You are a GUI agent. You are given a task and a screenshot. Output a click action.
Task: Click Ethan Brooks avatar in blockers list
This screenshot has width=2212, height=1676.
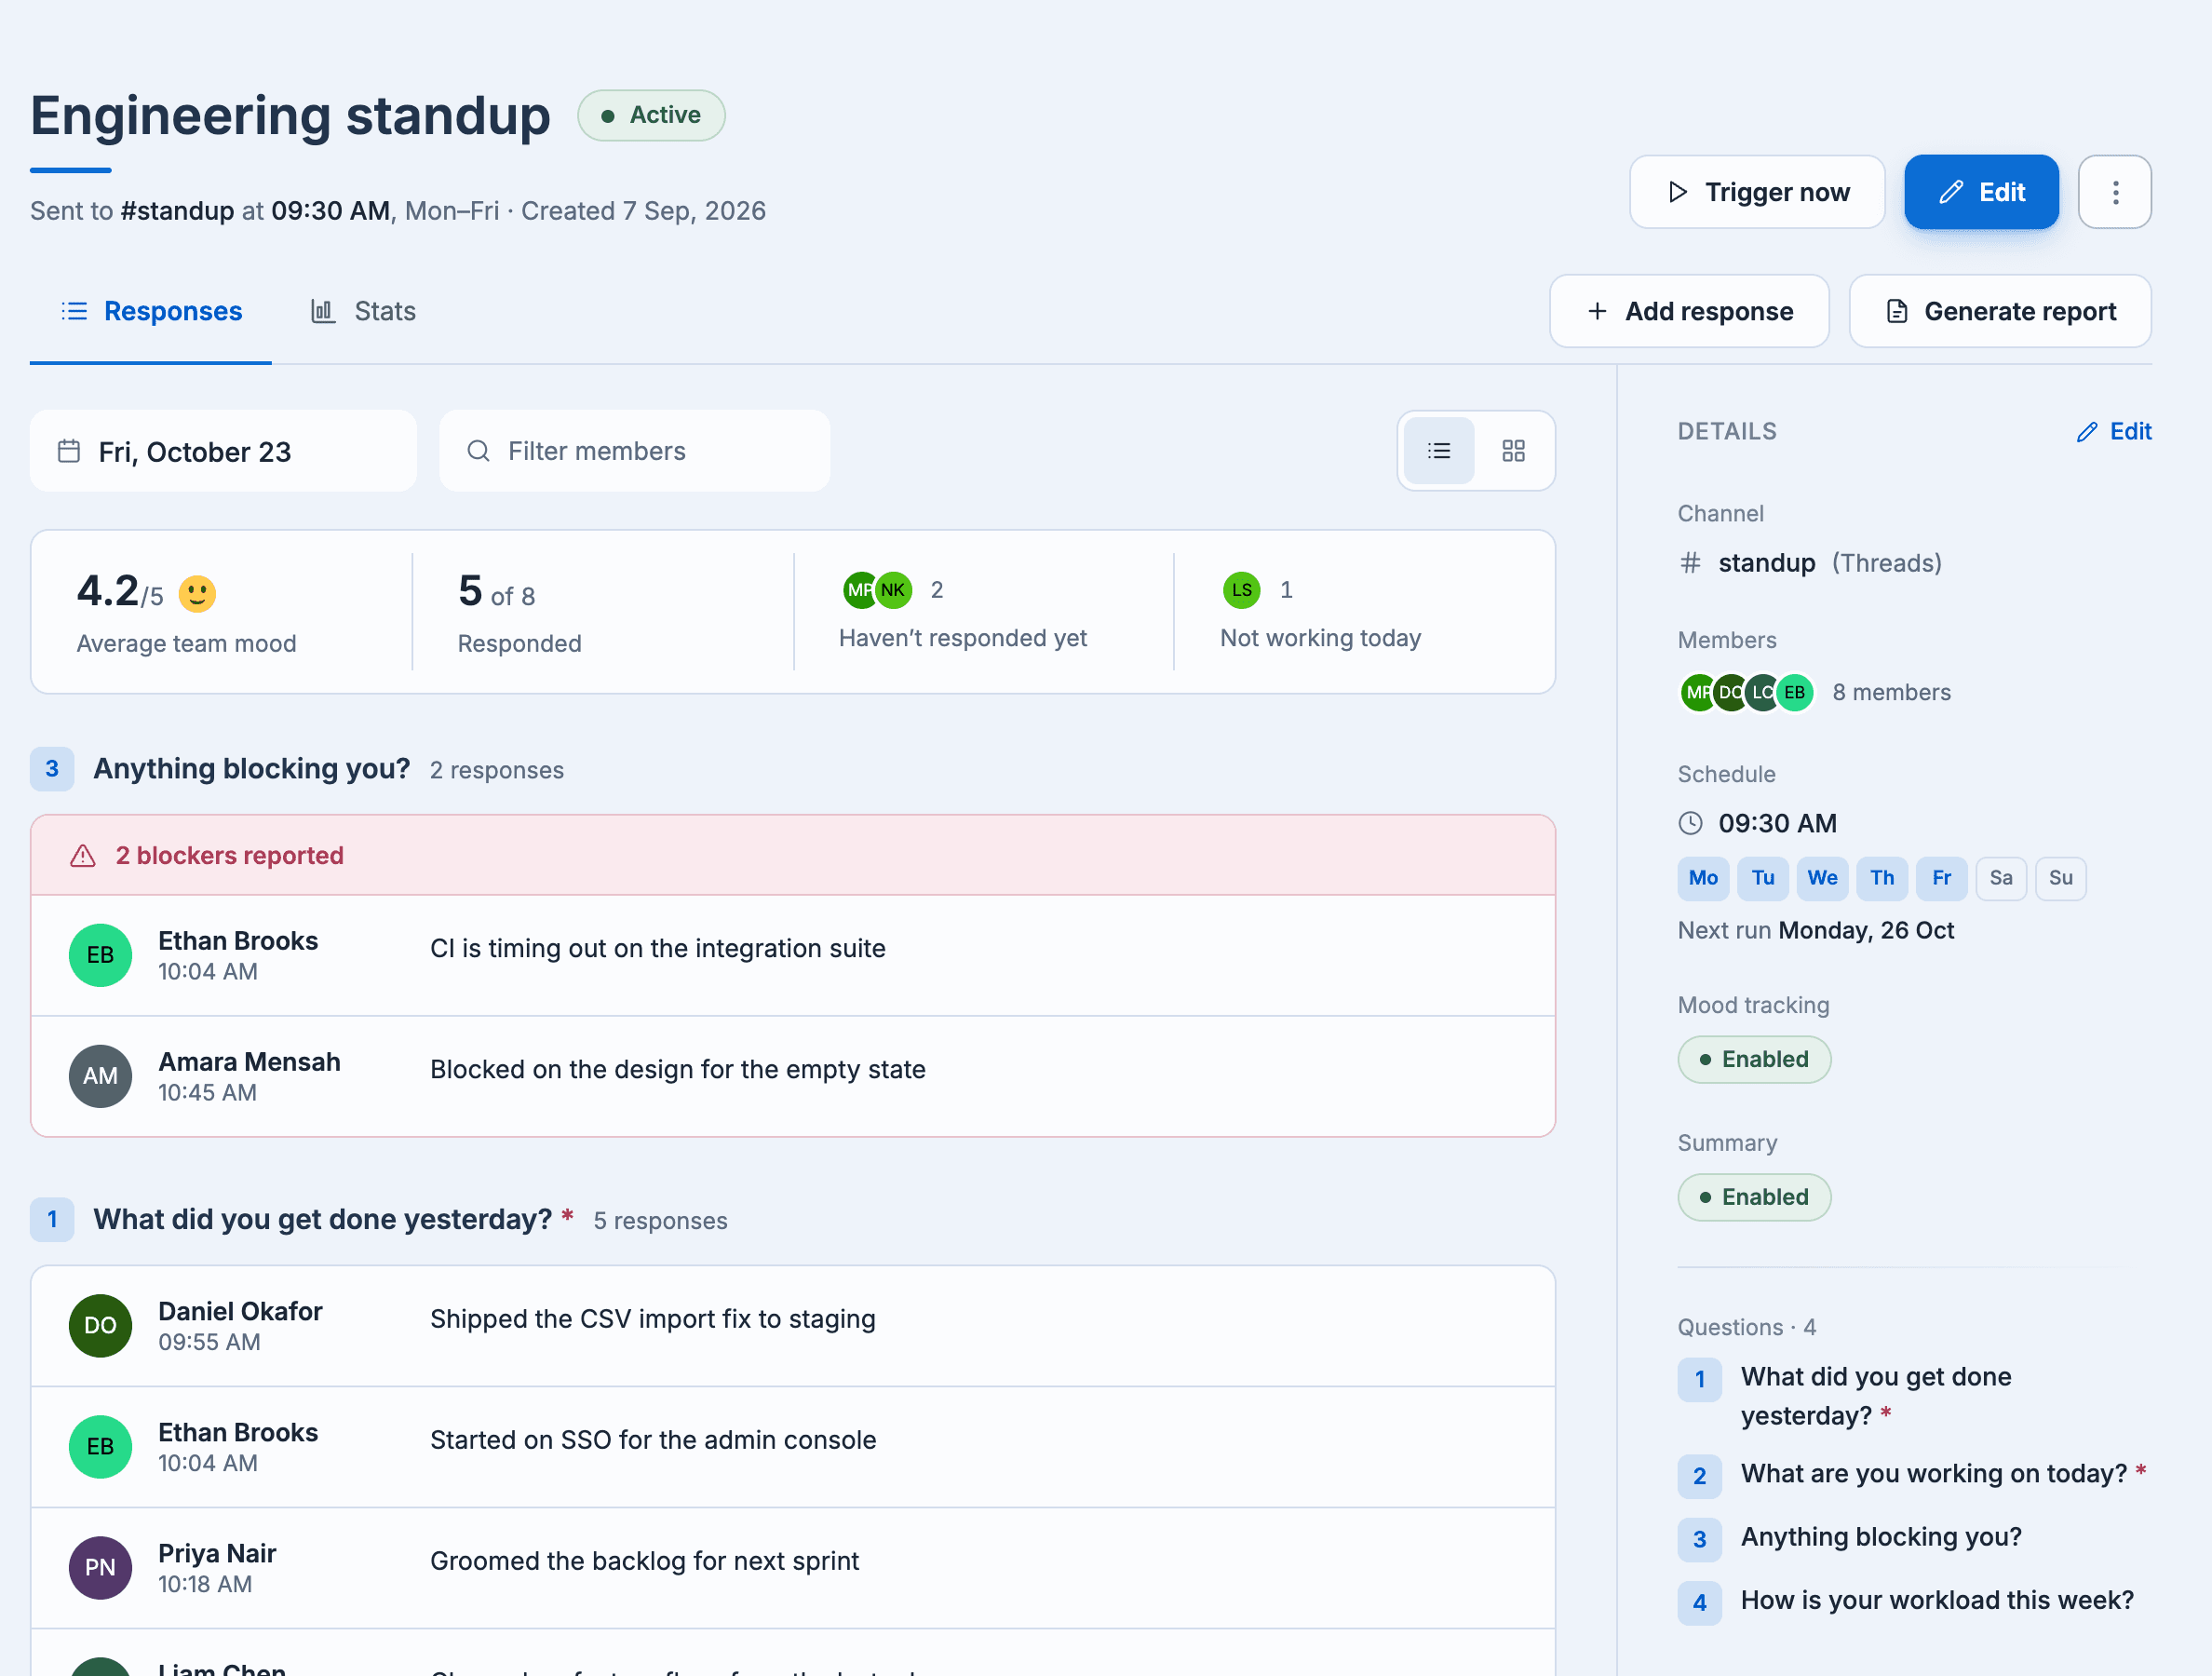100,955
